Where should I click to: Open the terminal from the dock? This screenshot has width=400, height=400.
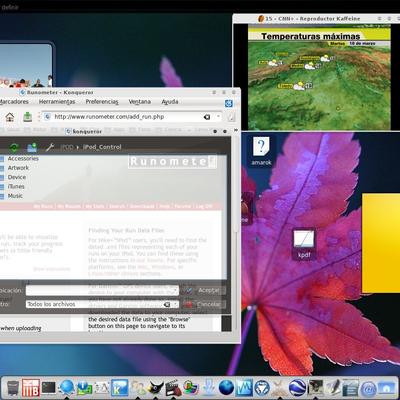click(49, 388)
